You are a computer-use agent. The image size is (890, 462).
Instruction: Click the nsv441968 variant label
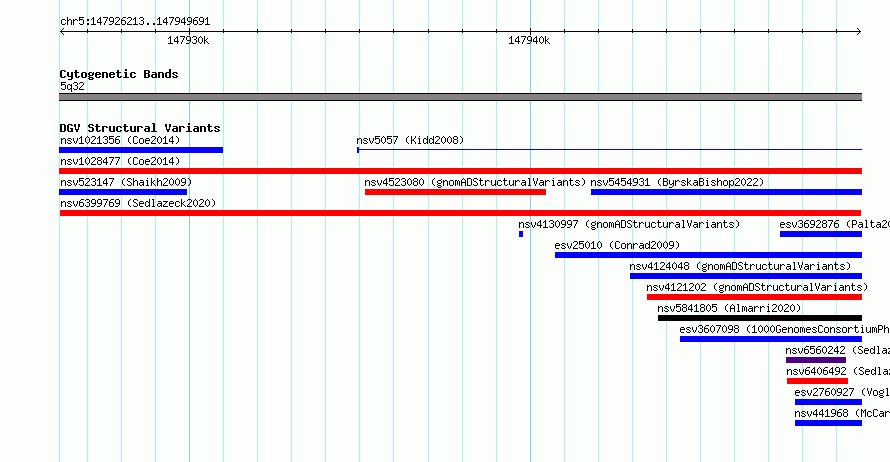pos(842,413)
